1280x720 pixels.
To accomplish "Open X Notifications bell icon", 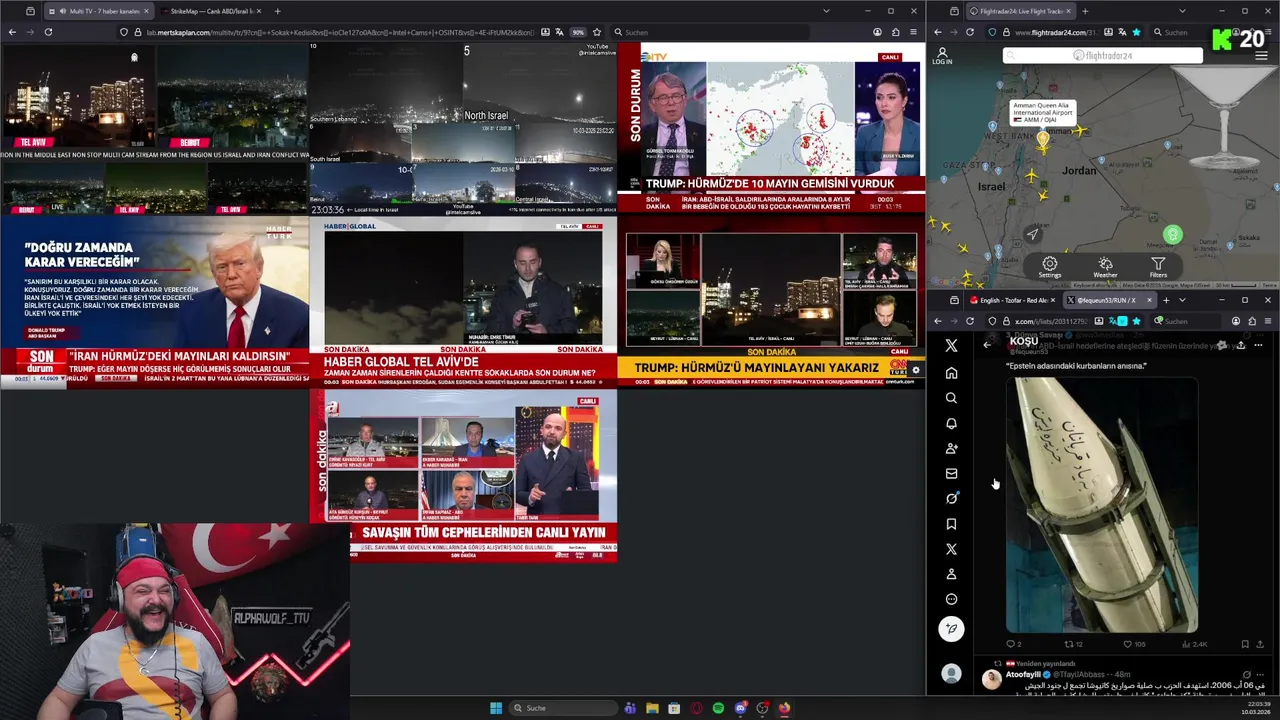I will click(951, 423).
